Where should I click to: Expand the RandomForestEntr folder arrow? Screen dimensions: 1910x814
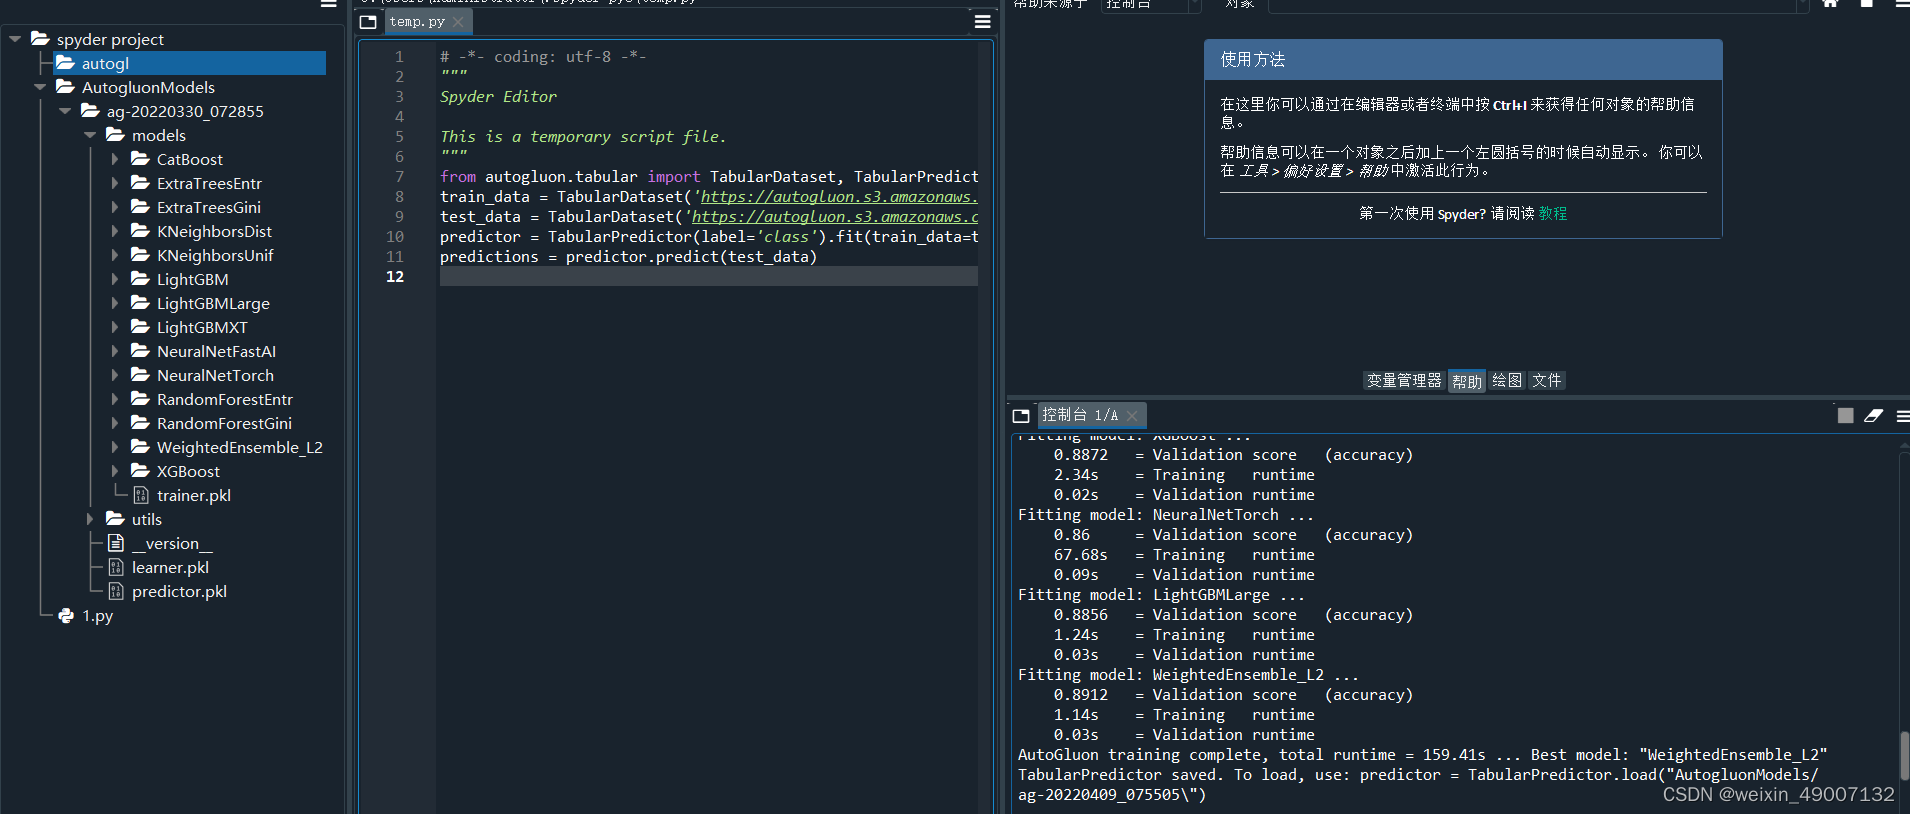[x=115, y=399]
